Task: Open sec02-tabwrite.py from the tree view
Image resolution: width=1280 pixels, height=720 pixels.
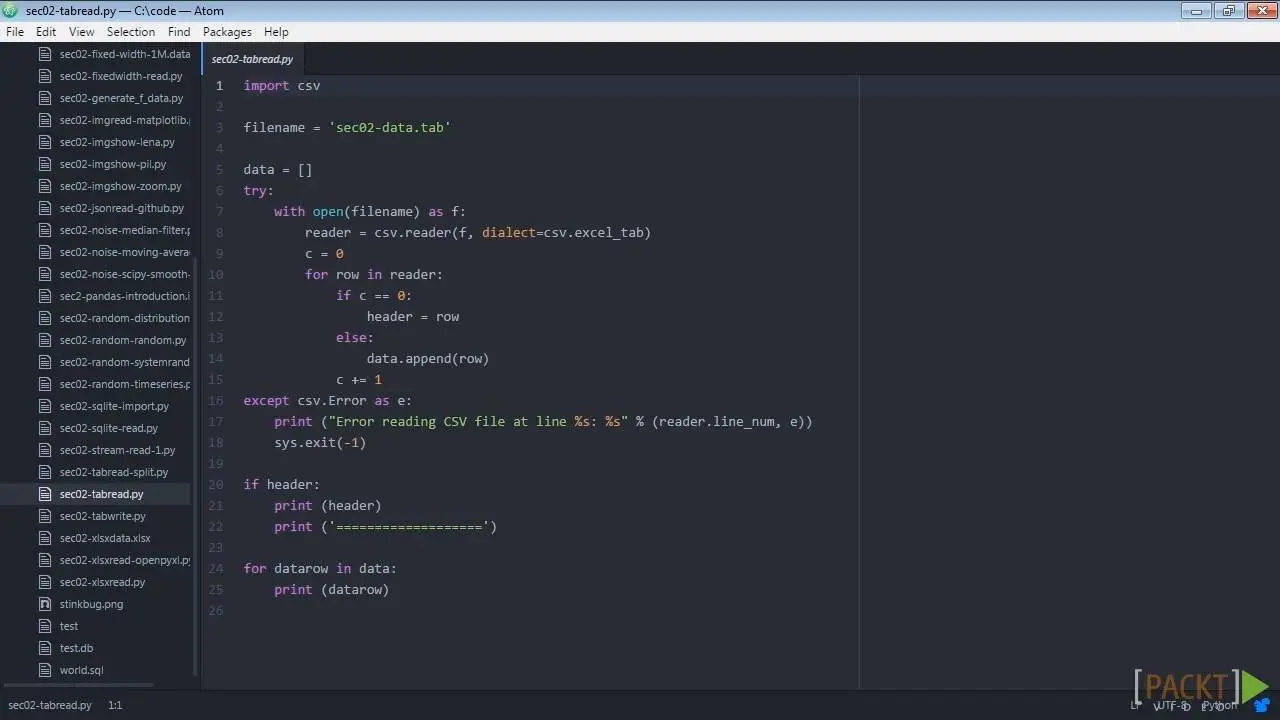Action: [x=103, y=516]
